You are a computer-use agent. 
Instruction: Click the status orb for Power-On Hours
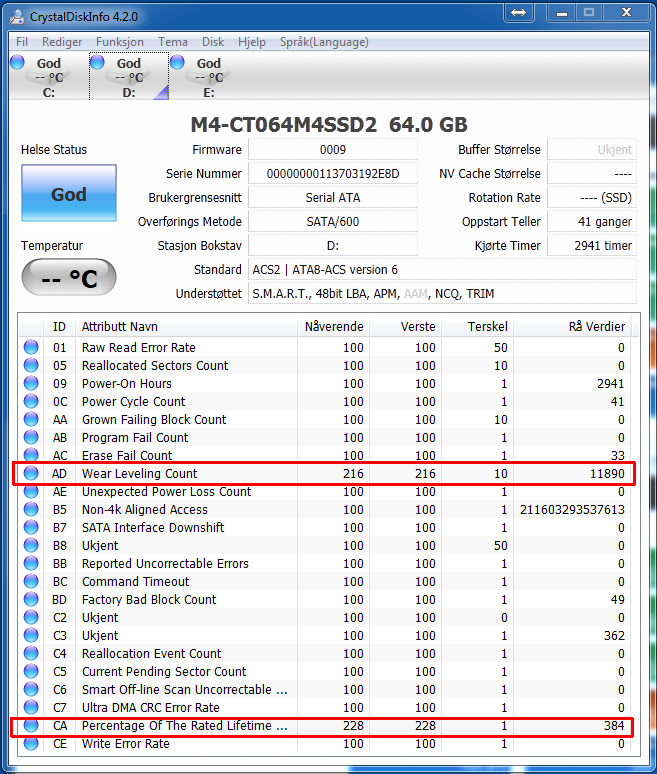(31, 383)
